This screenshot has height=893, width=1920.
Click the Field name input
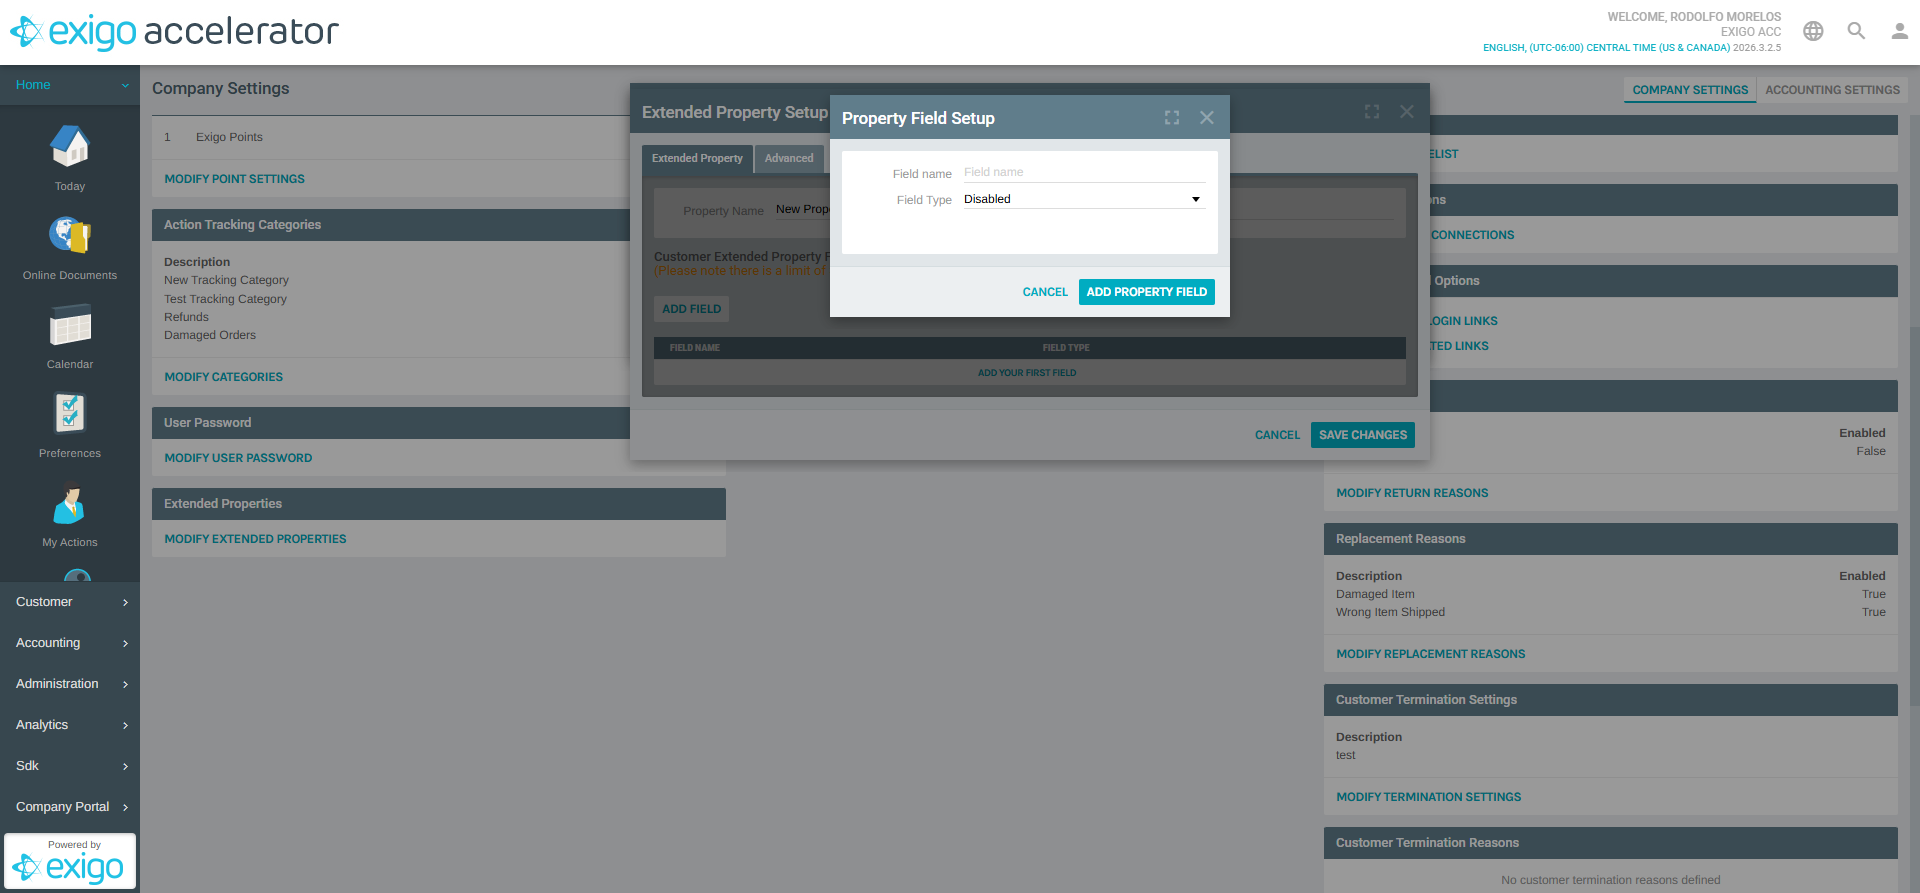click(x=1084, y=172)
